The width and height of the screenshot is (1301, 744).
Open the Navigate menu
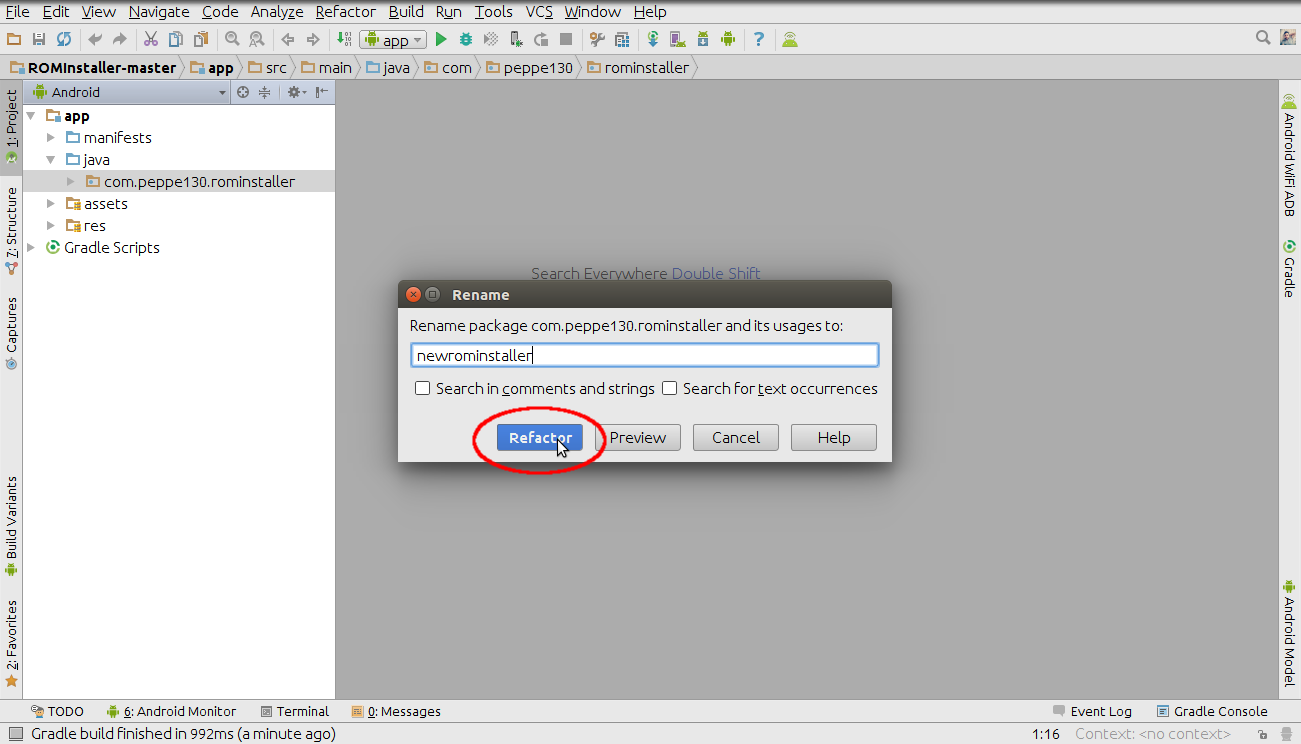(159, 12)
